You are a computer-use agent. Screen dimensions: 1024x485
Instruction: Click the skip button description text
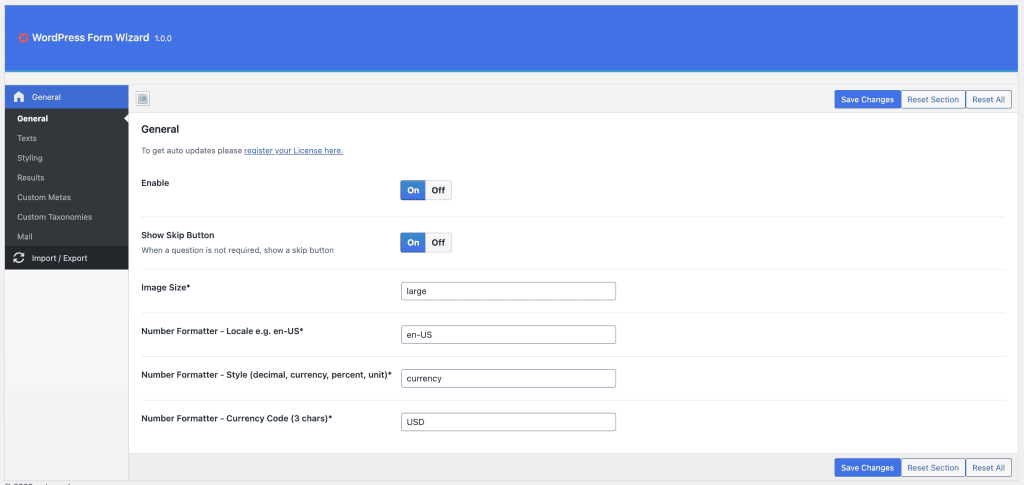pos(238,250)
